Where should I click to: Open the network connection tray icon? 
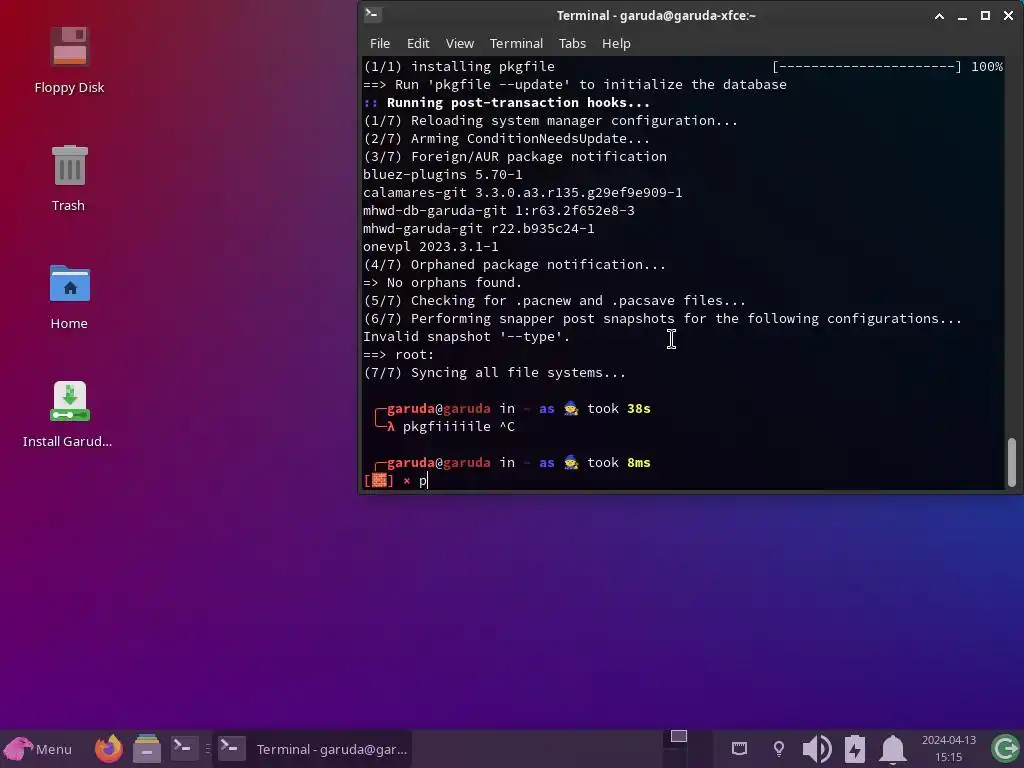point(739,748)
